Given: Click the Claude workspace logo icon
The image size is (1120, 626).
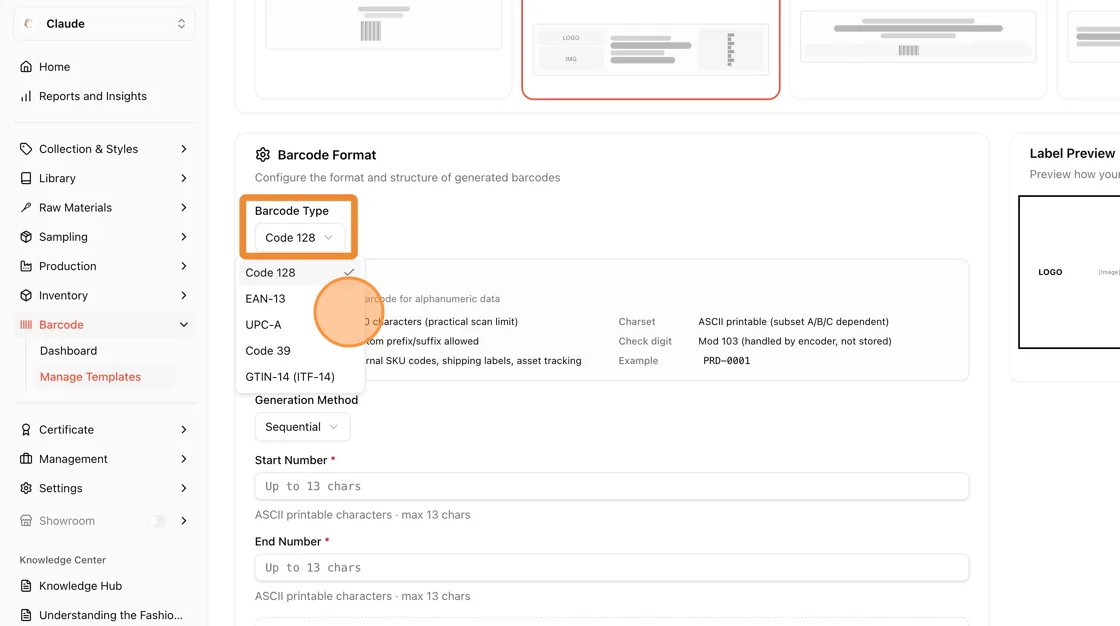Looking at the screenshot, I should tap(29, 24).
